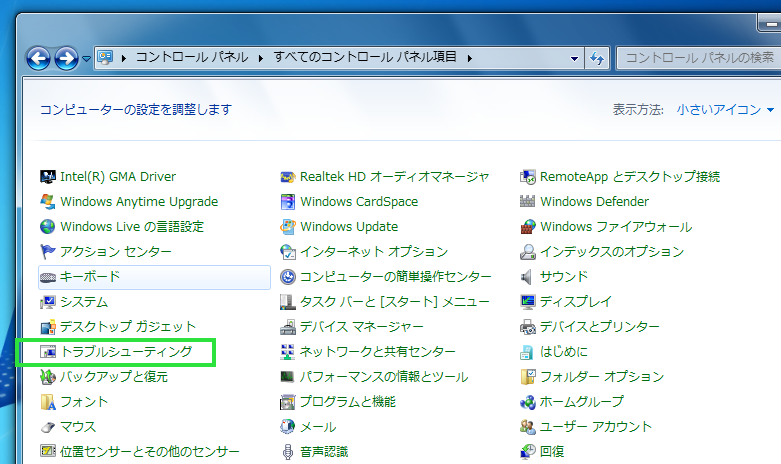The width and height of the screenshot is (781, 464).
Task: Open the ユーザー アカウント link text
Action: tap(596, 427)
